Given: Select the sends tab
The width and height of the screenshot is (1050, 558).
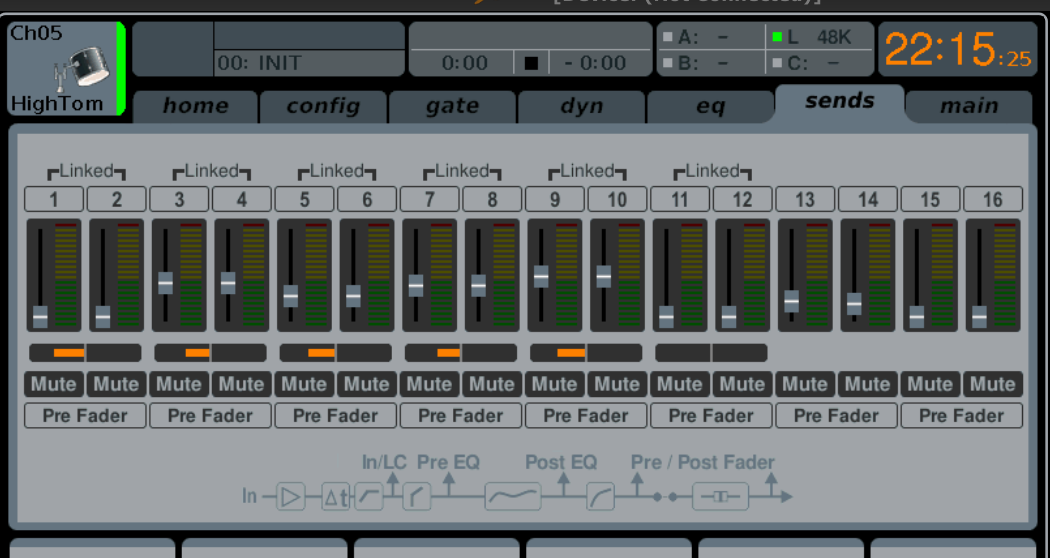Looking at the screenshot, I should click(840, 102).
